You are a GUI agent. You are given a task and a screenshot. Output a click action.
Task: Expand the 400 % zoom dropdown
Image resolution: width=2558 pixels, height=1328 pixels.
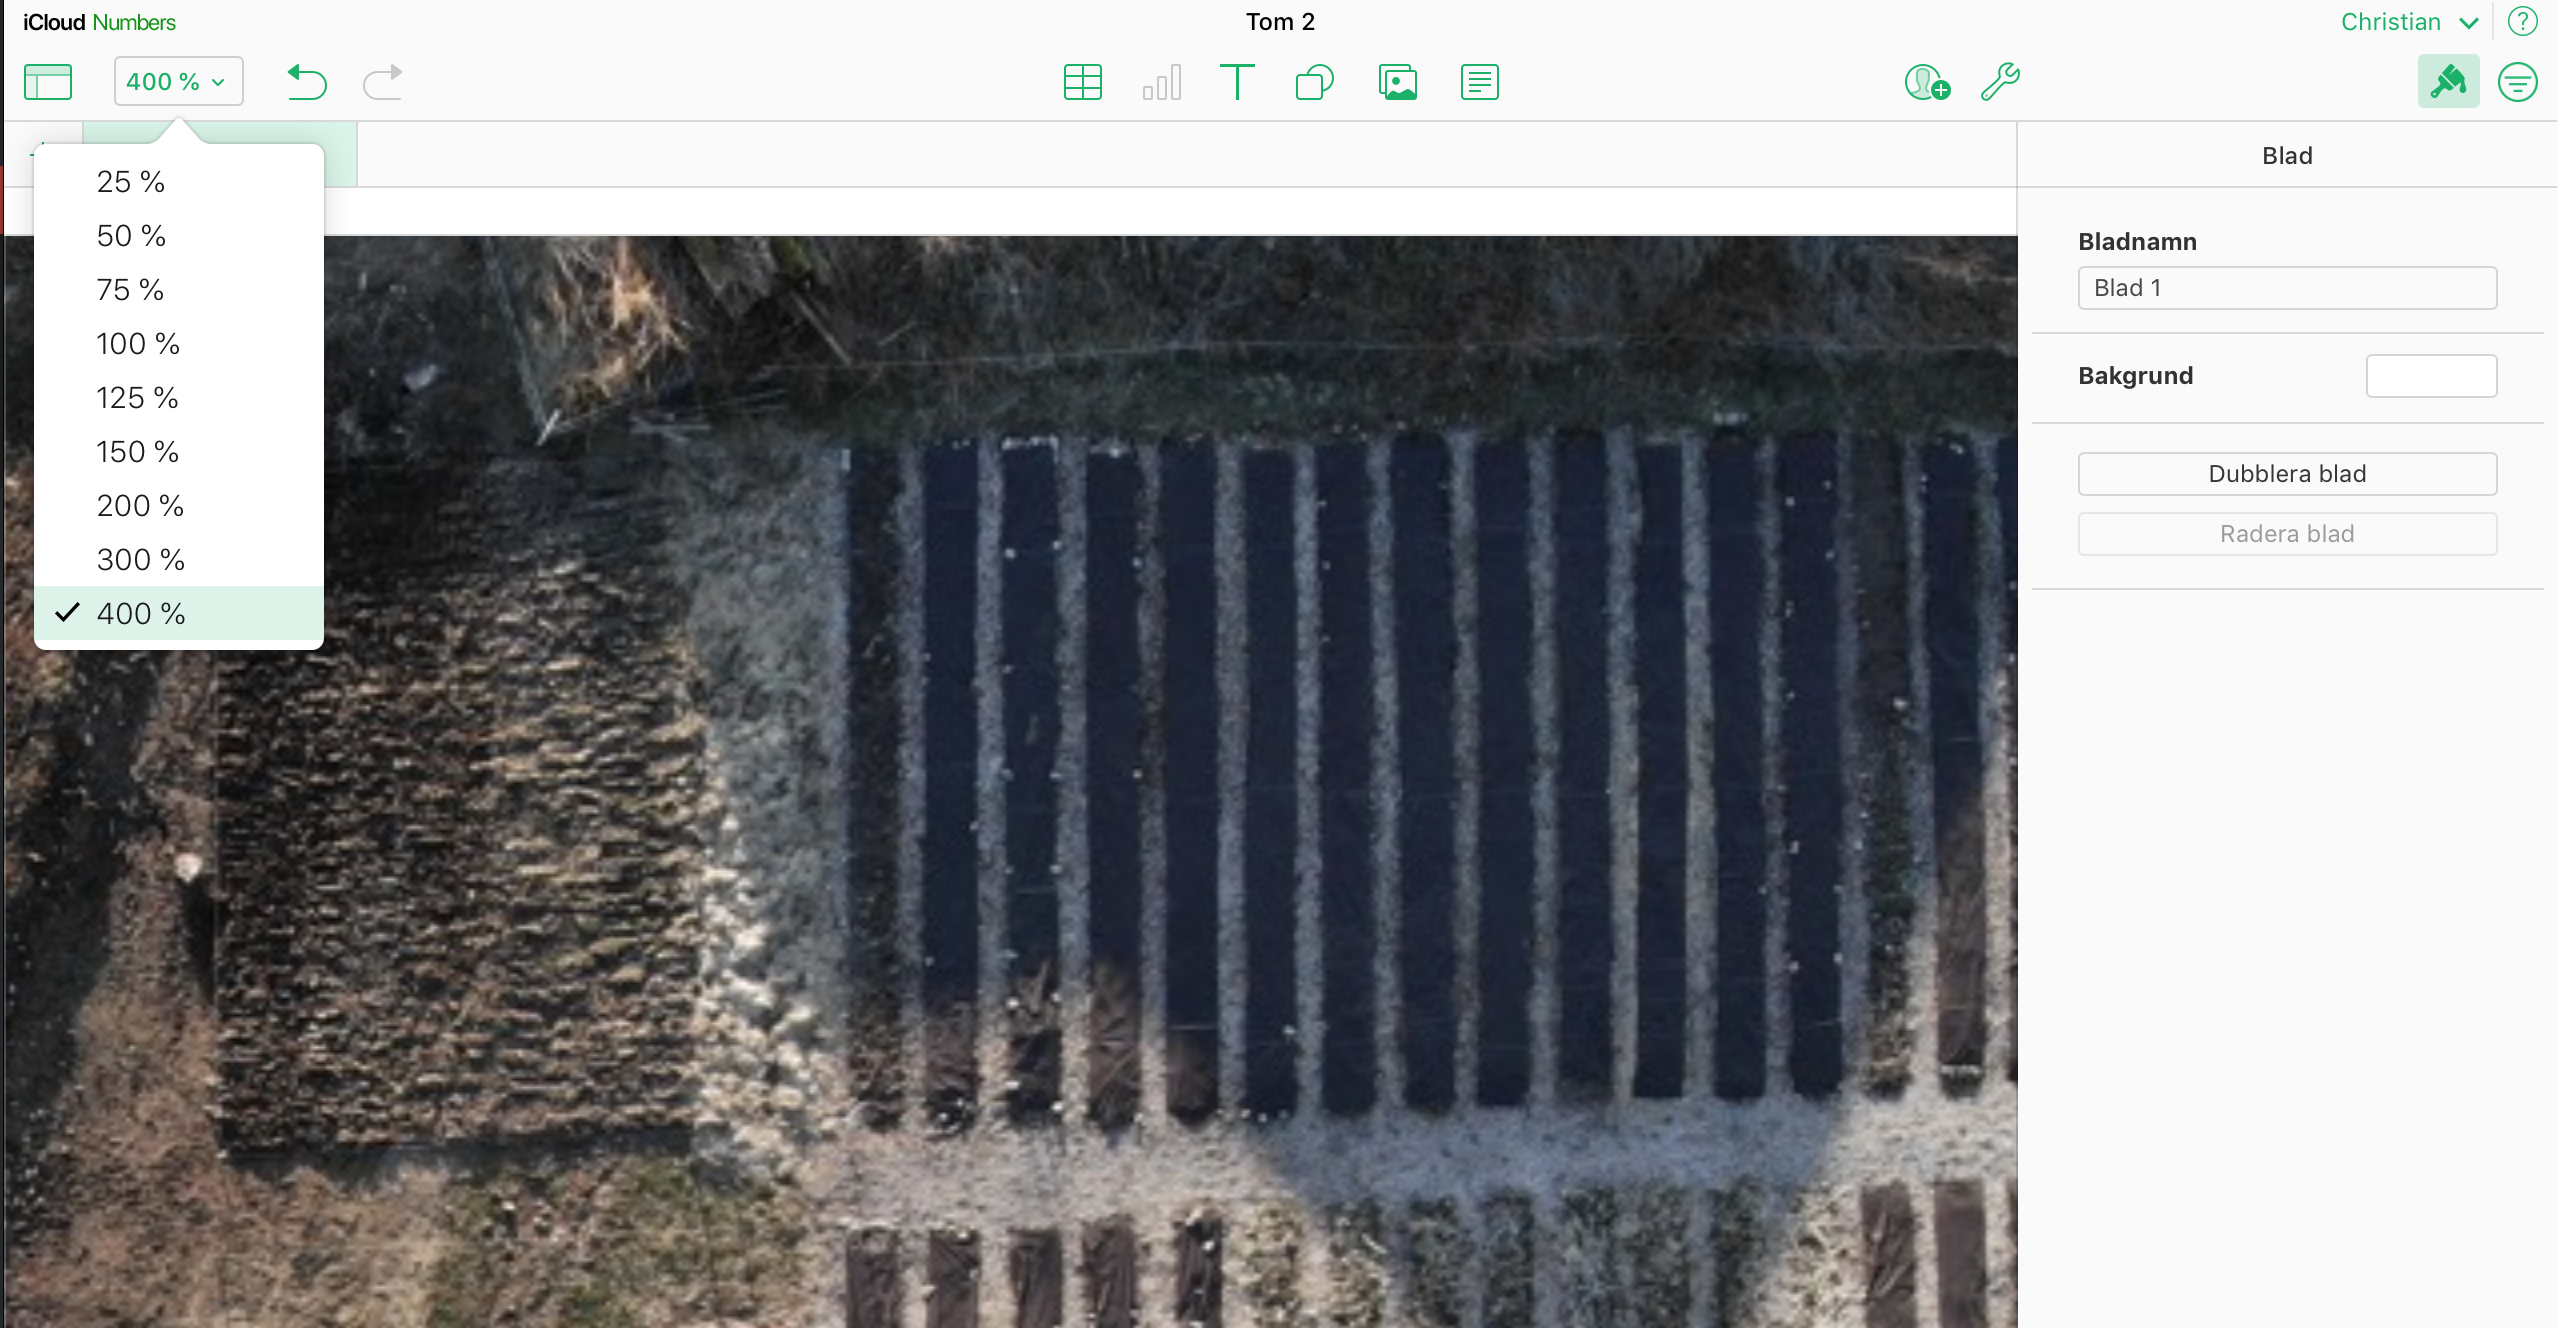(178, 82)
